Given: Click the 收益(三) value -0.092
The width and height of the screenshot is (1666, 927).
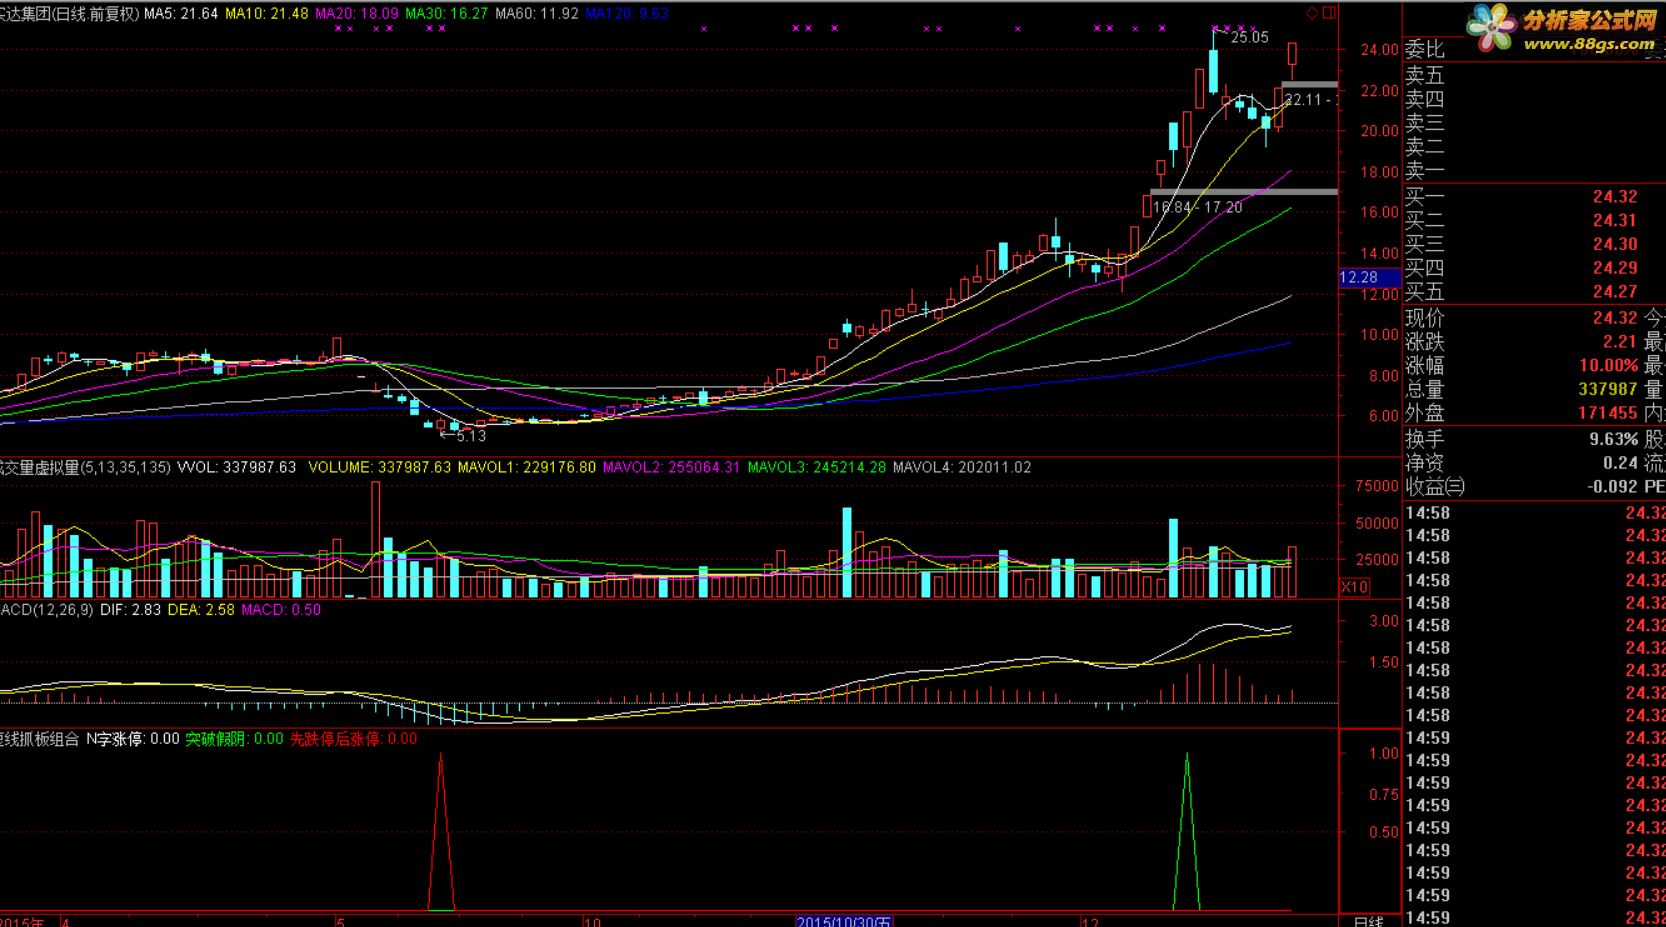Looking at the screenshot, I should 1612,487.
